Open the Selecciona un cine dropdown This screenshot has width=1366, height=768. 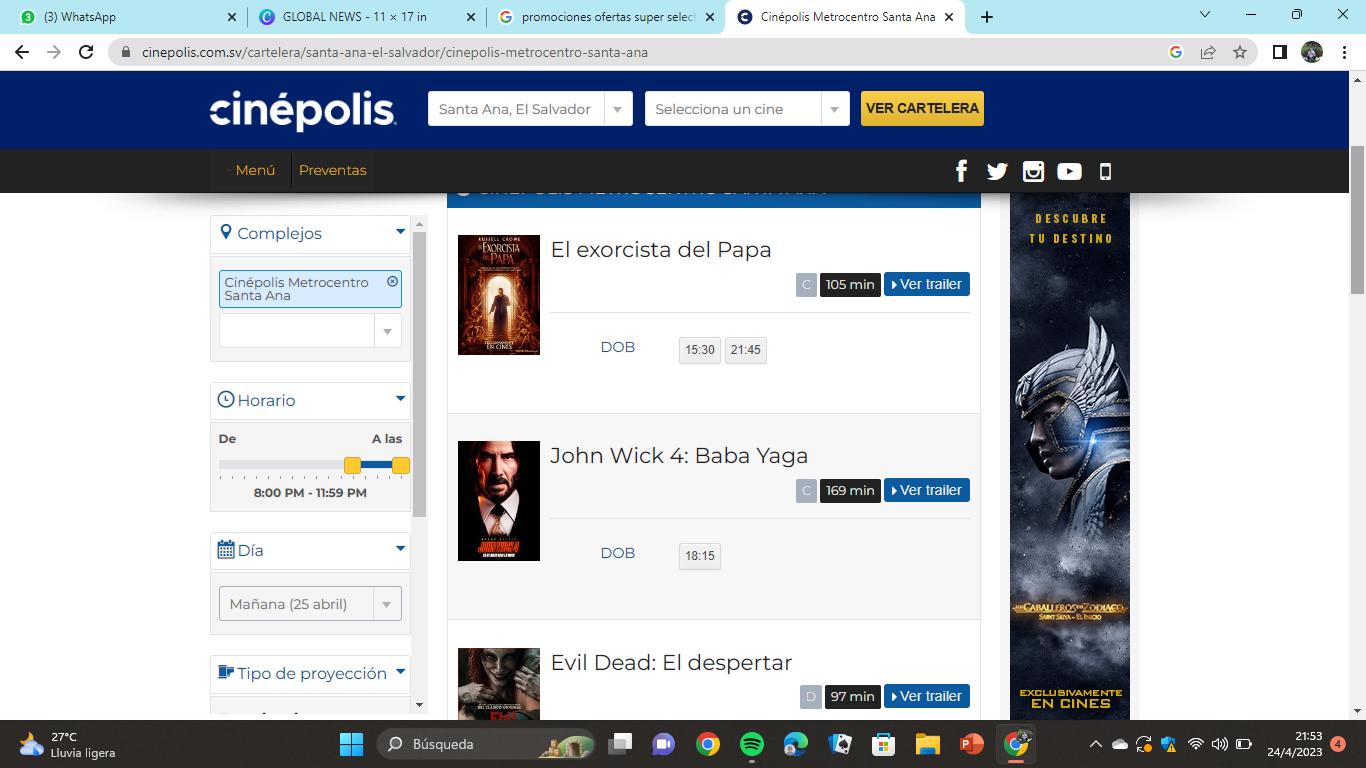[747, 109]
